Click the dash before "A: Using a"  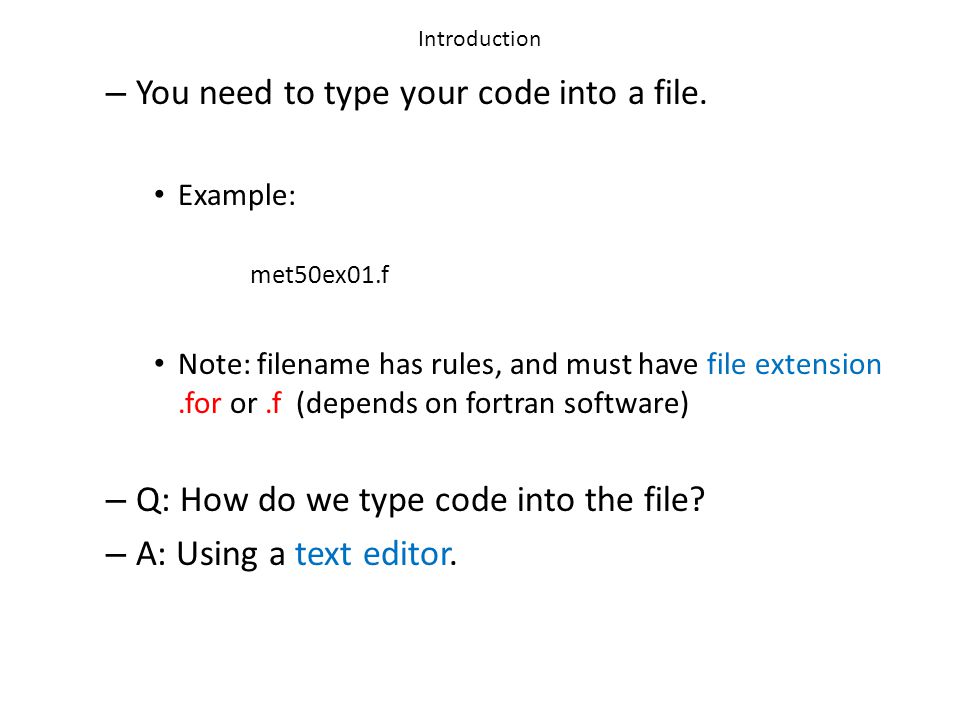(x=116, y=555)
